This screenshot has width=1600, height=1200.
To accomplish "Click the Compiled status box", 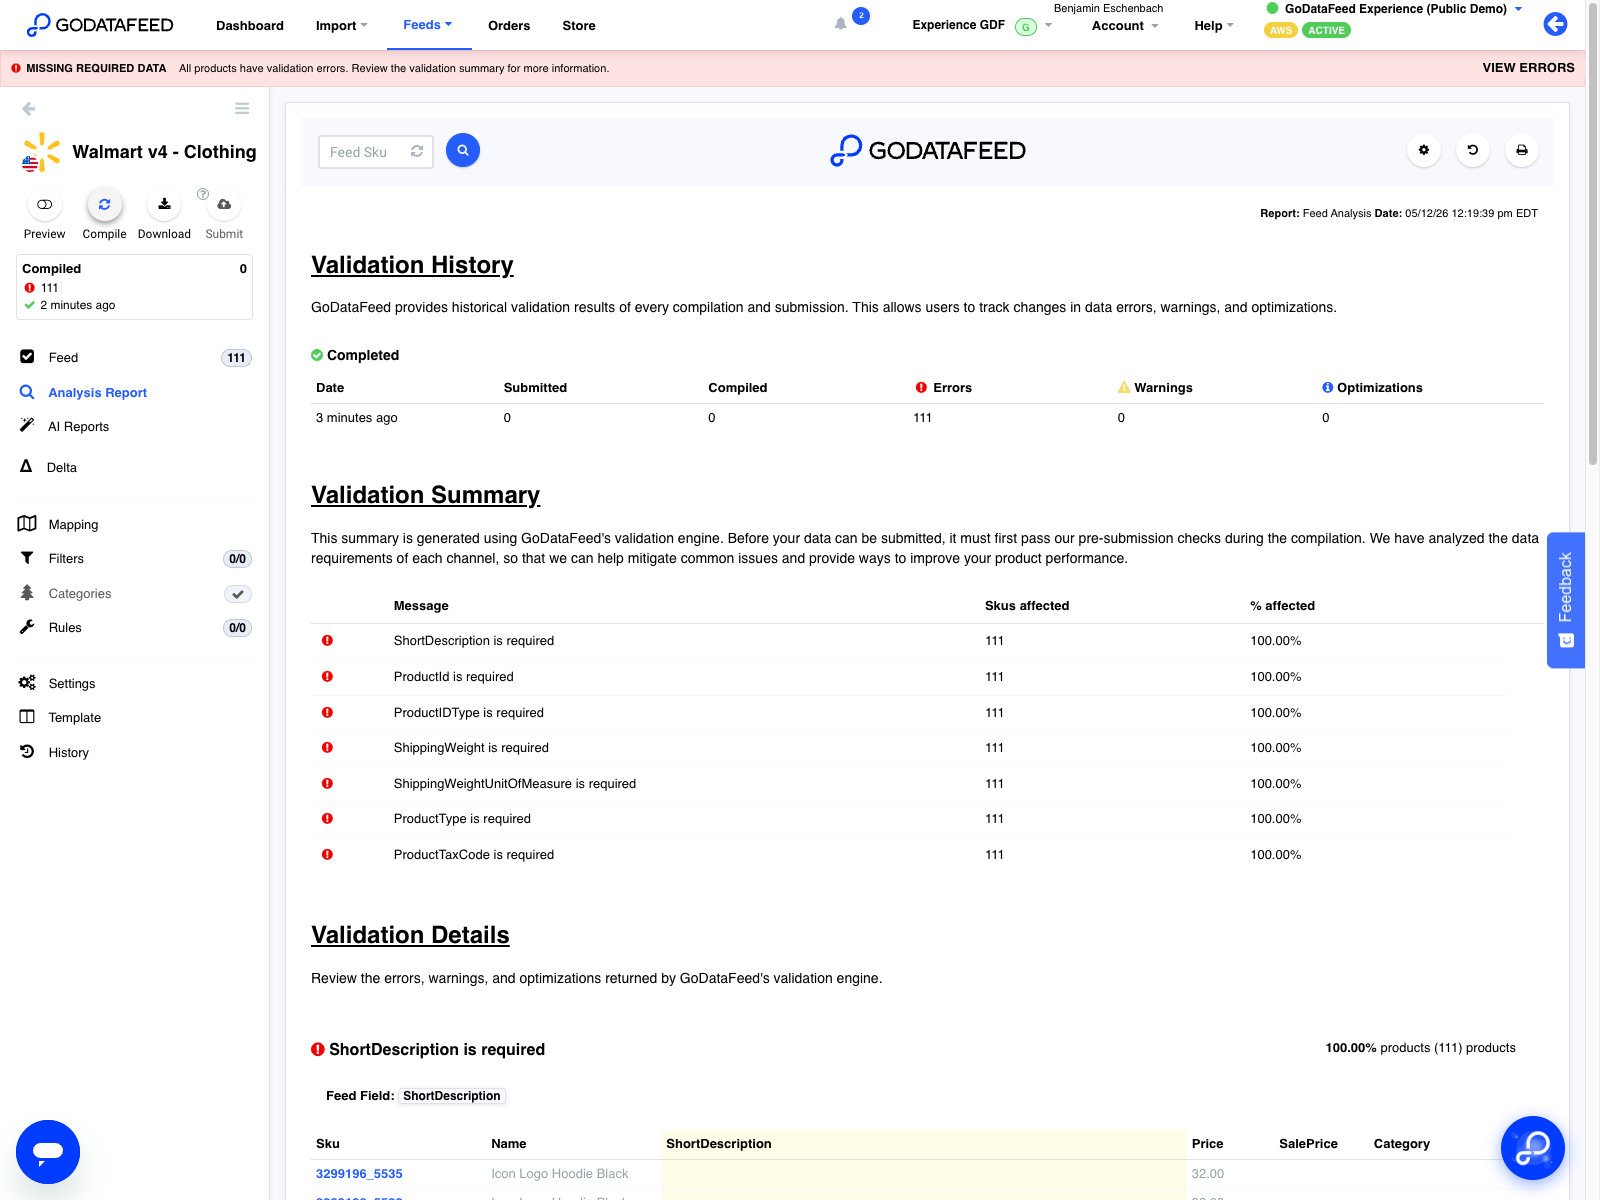I will (x=134, y=287).
